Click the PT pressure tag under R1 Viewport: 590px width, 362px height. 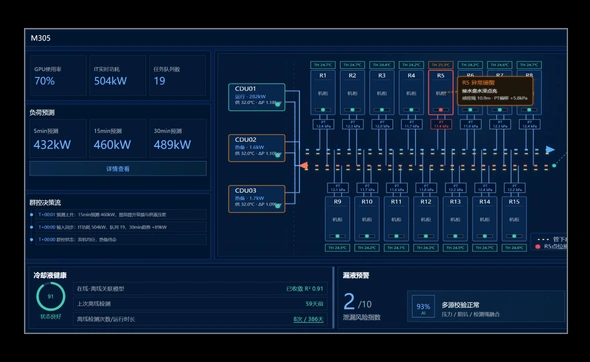[x=323, y=125]
